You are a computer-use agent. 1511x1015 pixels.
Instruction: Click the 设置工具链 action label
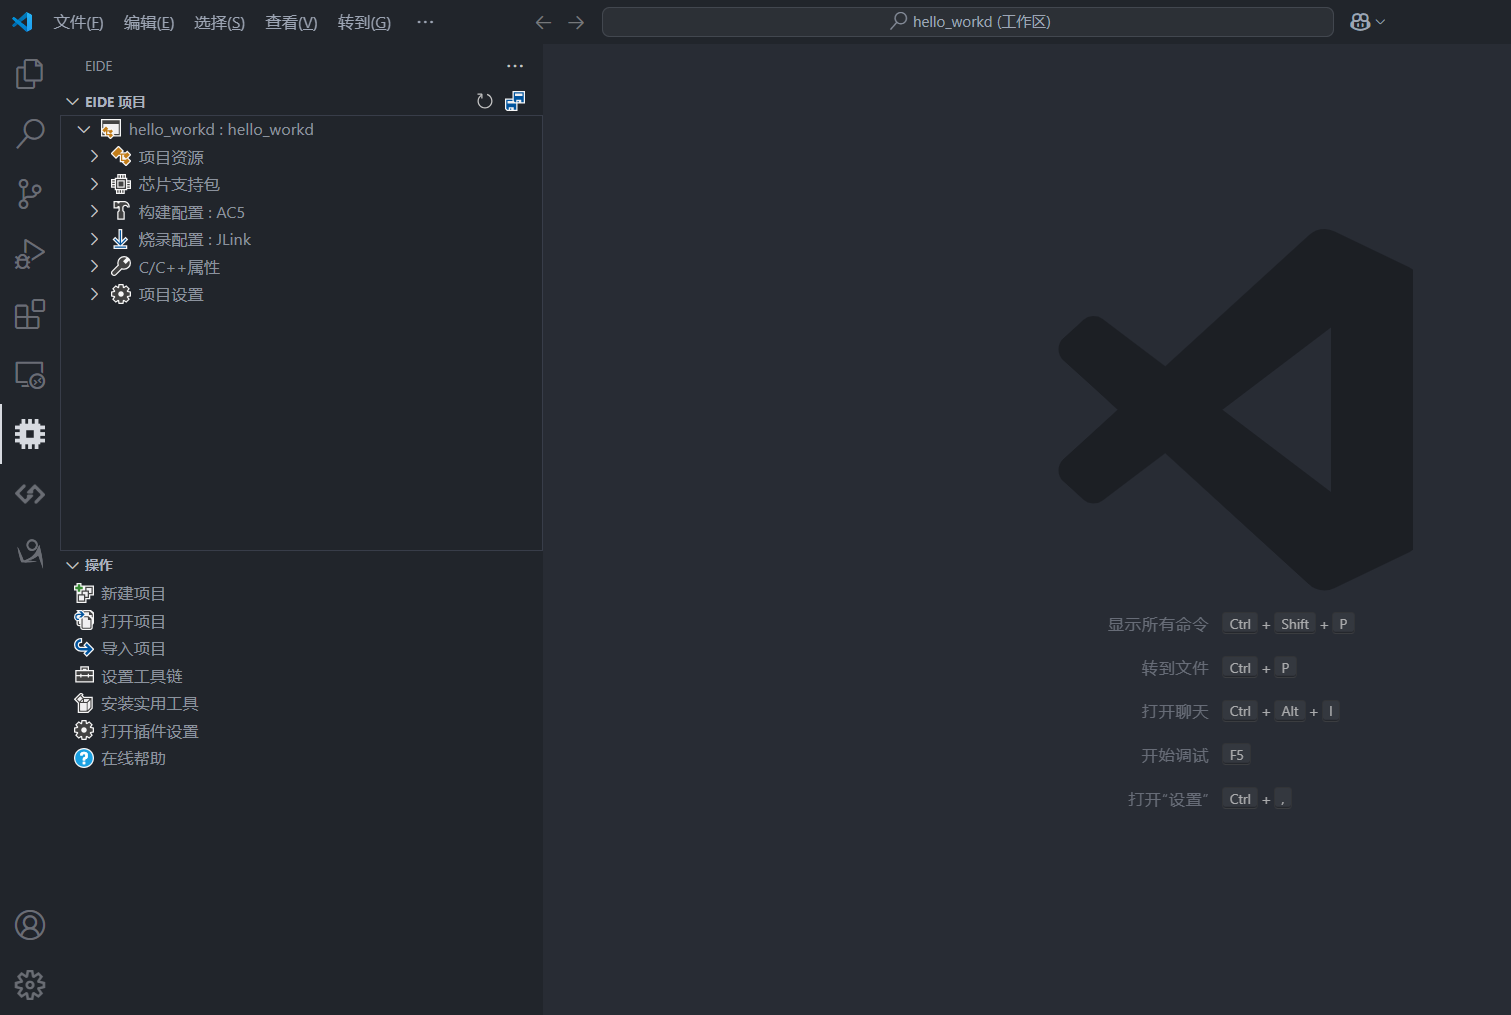[142, 676]
